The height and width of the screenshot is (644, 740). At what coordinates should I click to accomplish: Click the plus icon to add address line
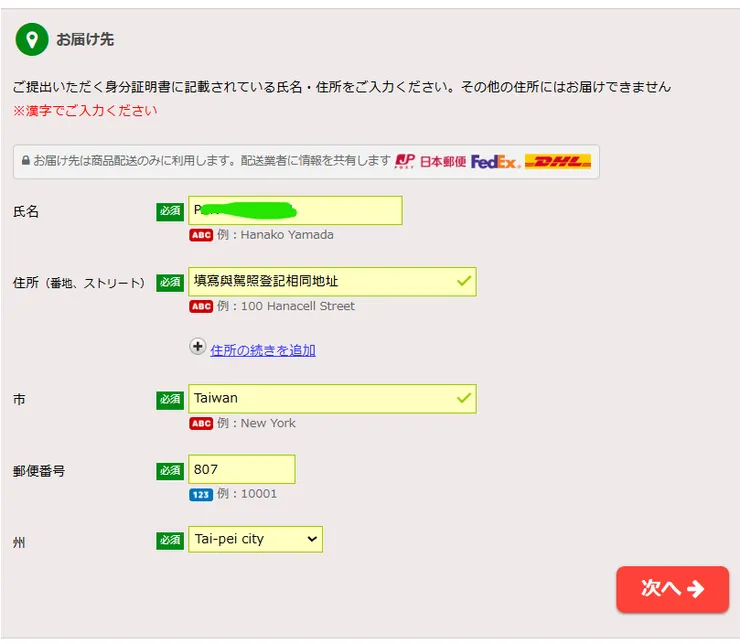(x=198, y=347)
